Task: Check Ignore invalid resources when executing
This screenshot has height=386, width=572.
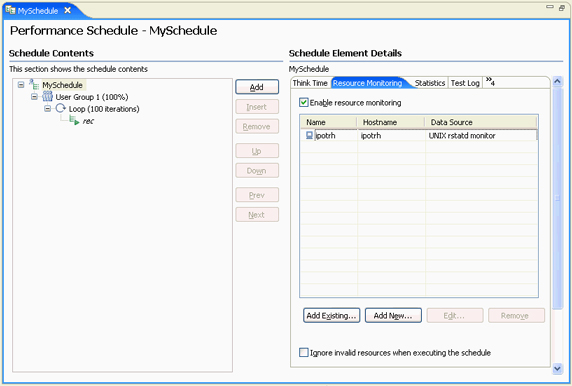Action: [x=304, y=352]
